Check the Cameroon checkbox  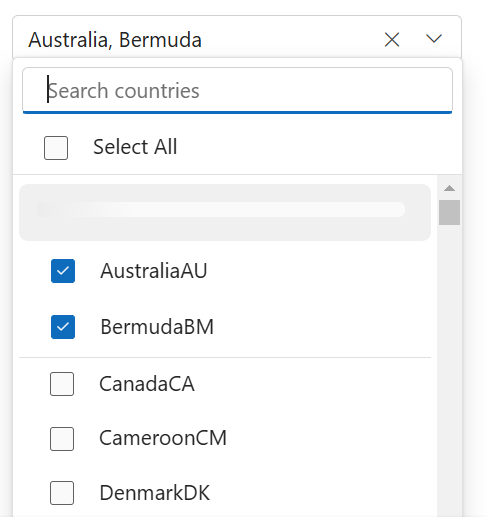[x=62, y=439]
